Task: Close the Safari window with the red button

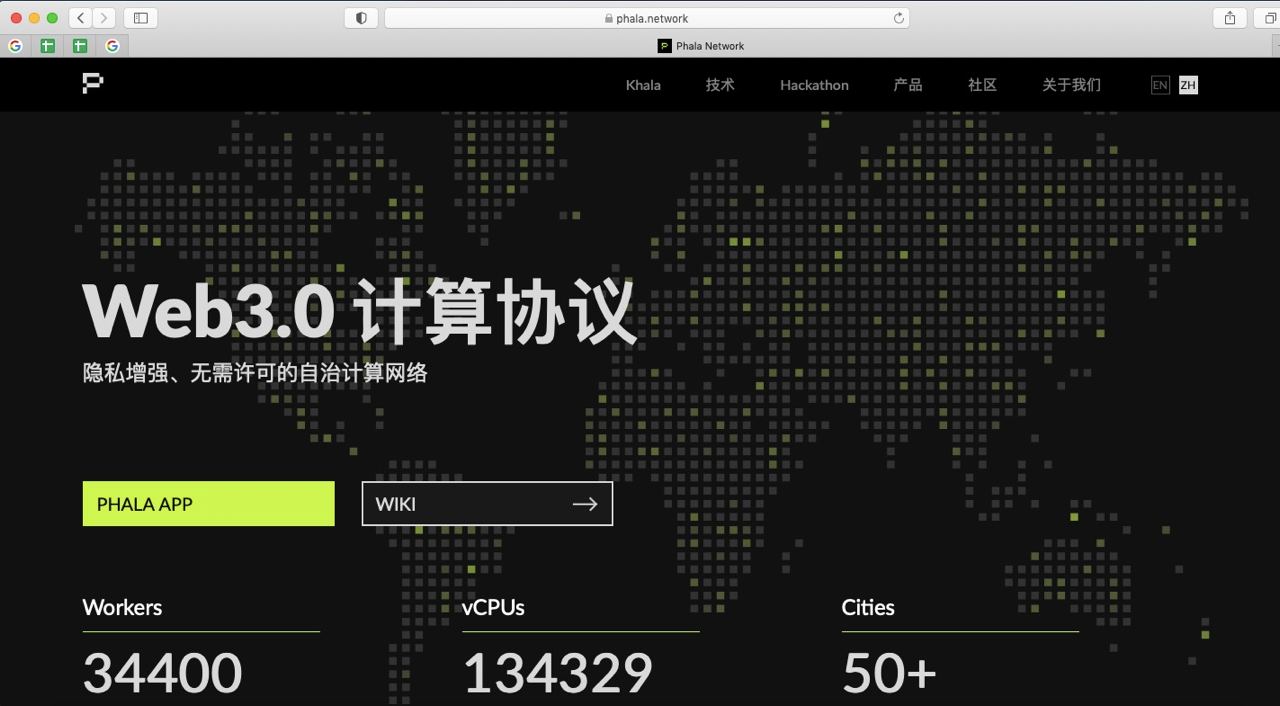Action: pyautogui.click(x=16, y=18)
